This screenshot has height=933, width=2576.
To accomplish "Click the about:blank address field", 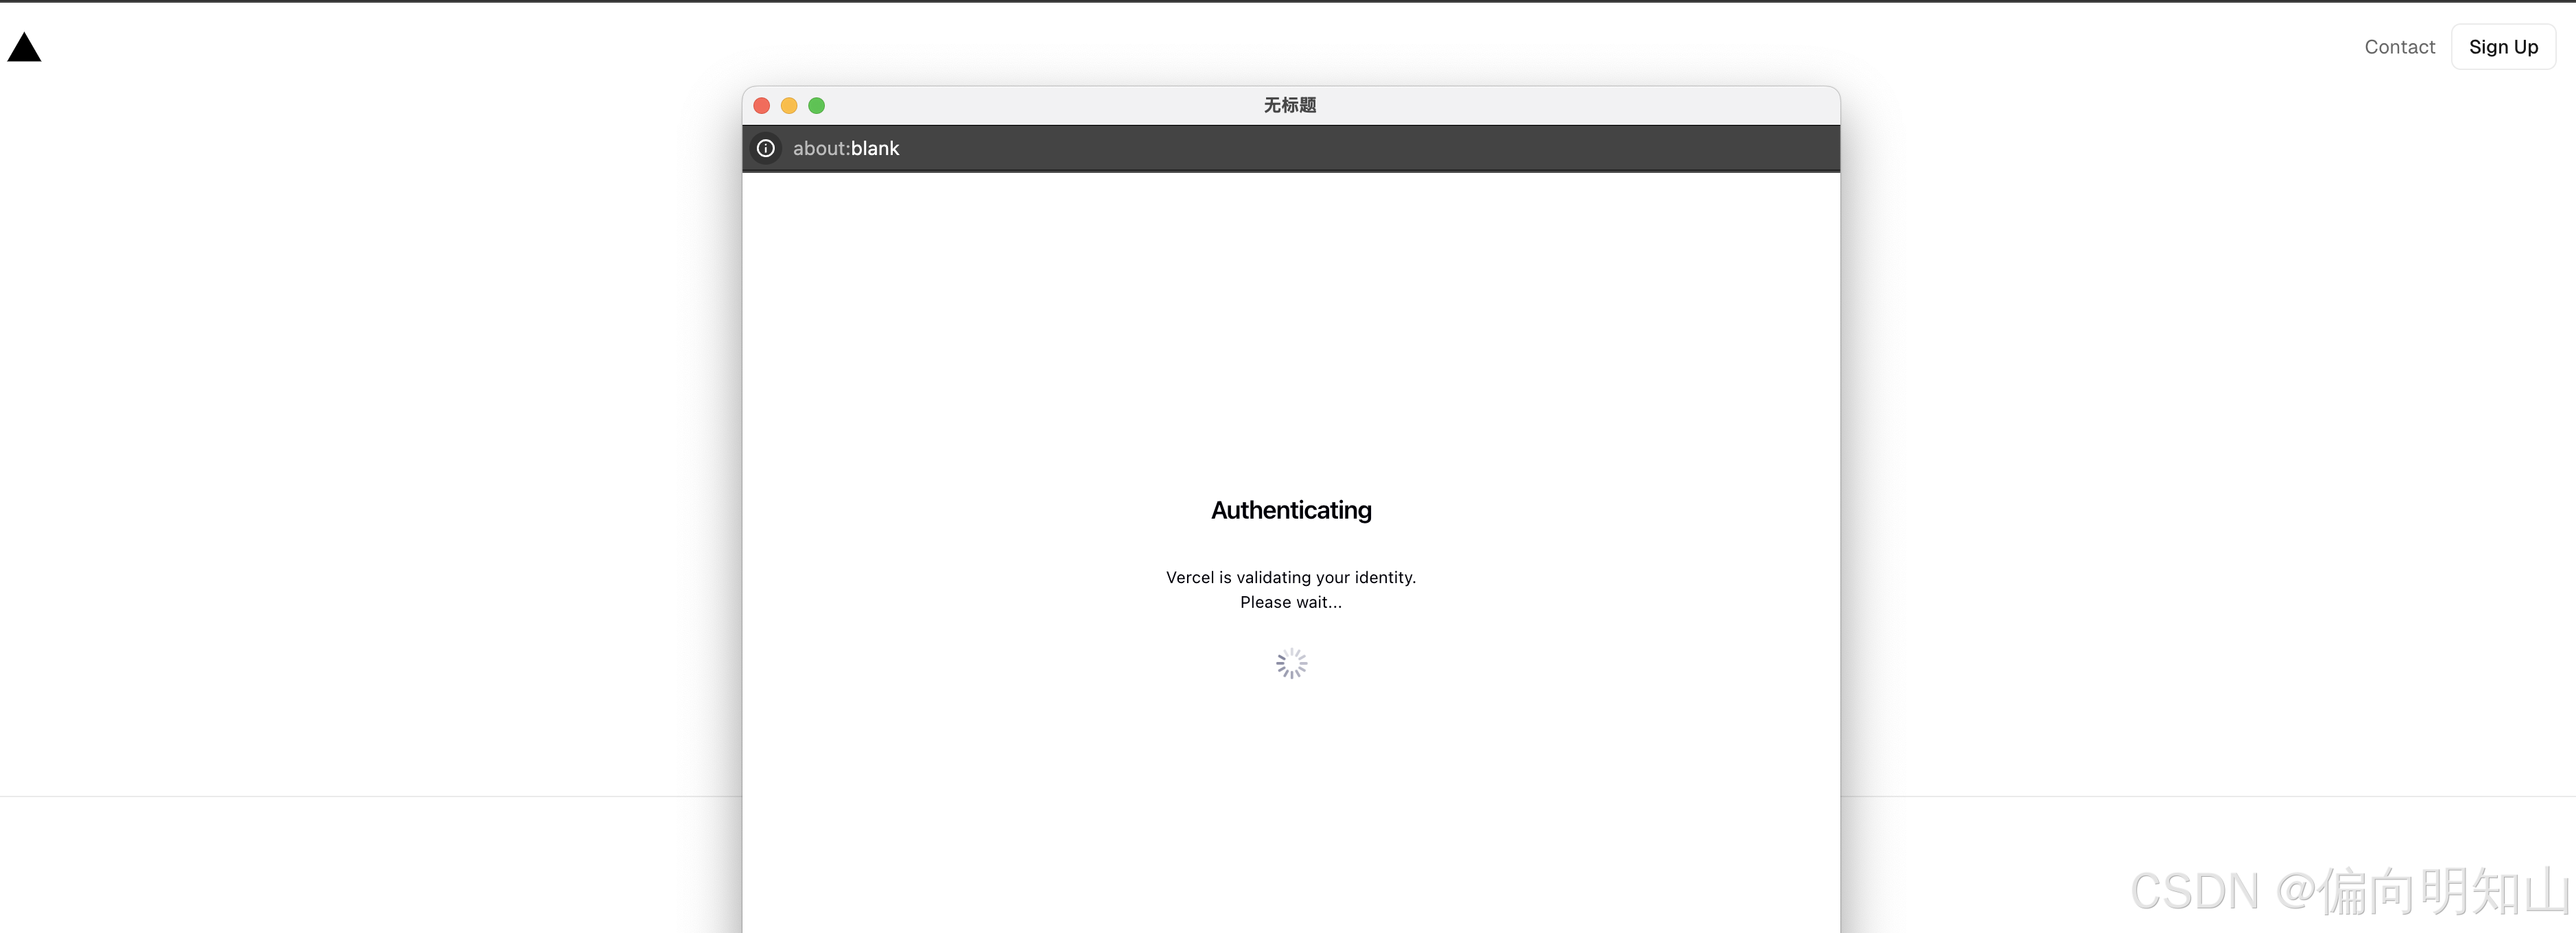I will pos(1291,148).
